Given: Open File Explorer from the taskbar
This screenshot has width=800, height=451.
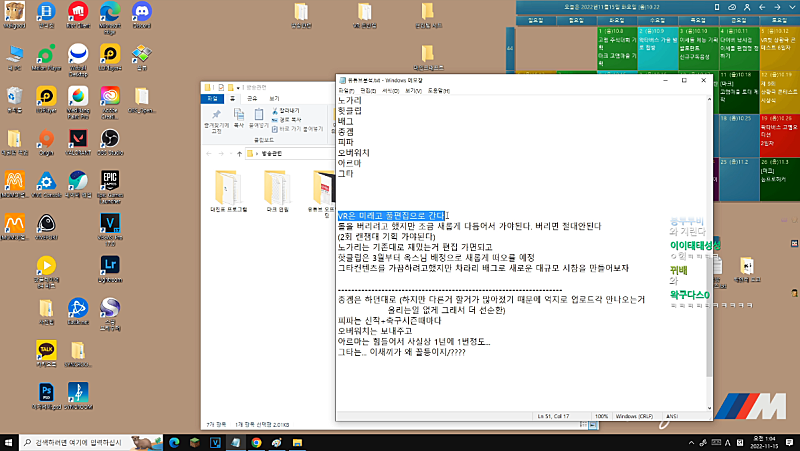Looking at the screenshot, I should click(297, 442).
